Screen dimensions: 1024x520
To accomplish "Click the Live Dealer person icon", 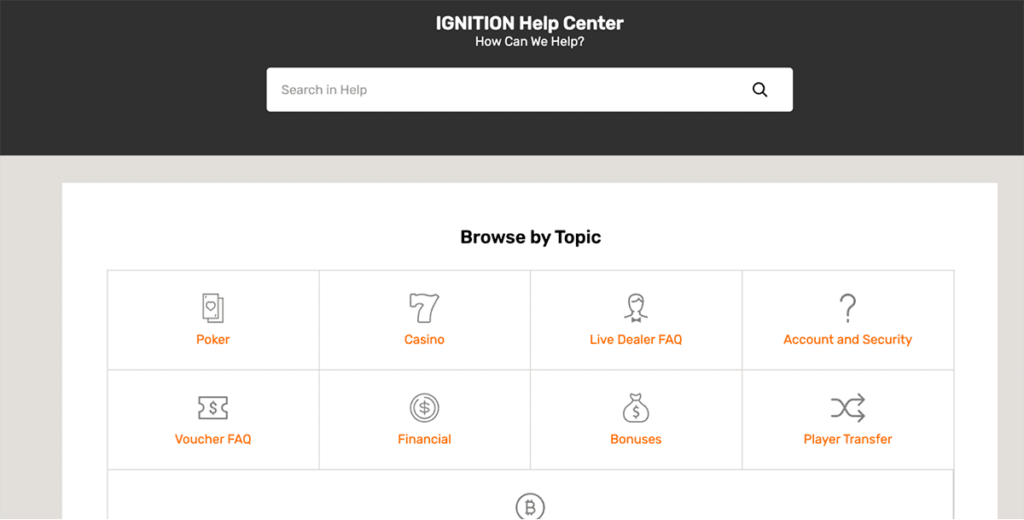I will (635, 308).
